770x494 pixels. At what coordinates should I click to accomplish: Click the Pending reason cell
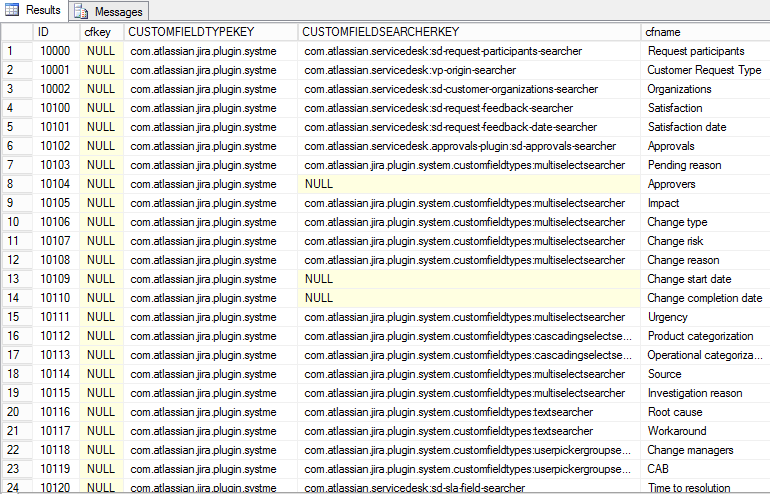coord(705,165)
